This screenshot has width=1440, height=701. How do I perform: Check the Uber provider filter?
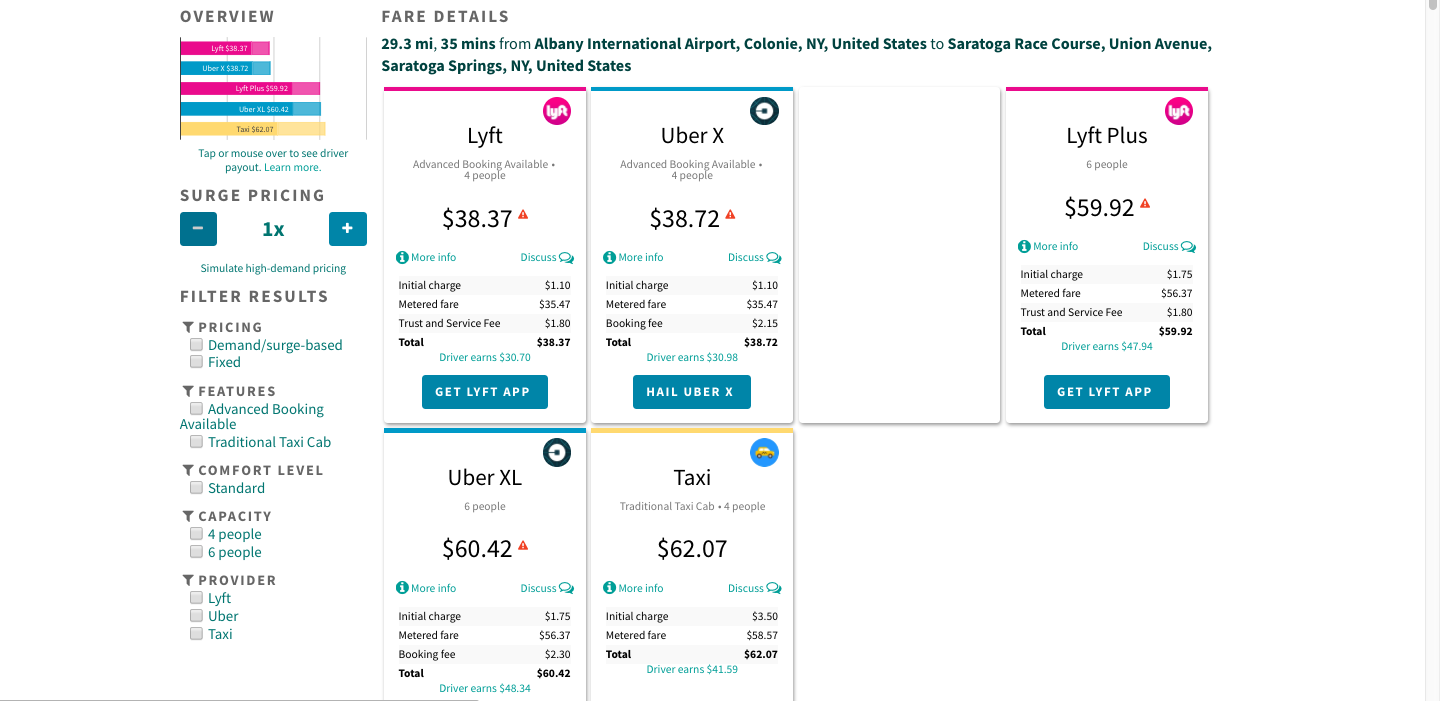(196, 615)
